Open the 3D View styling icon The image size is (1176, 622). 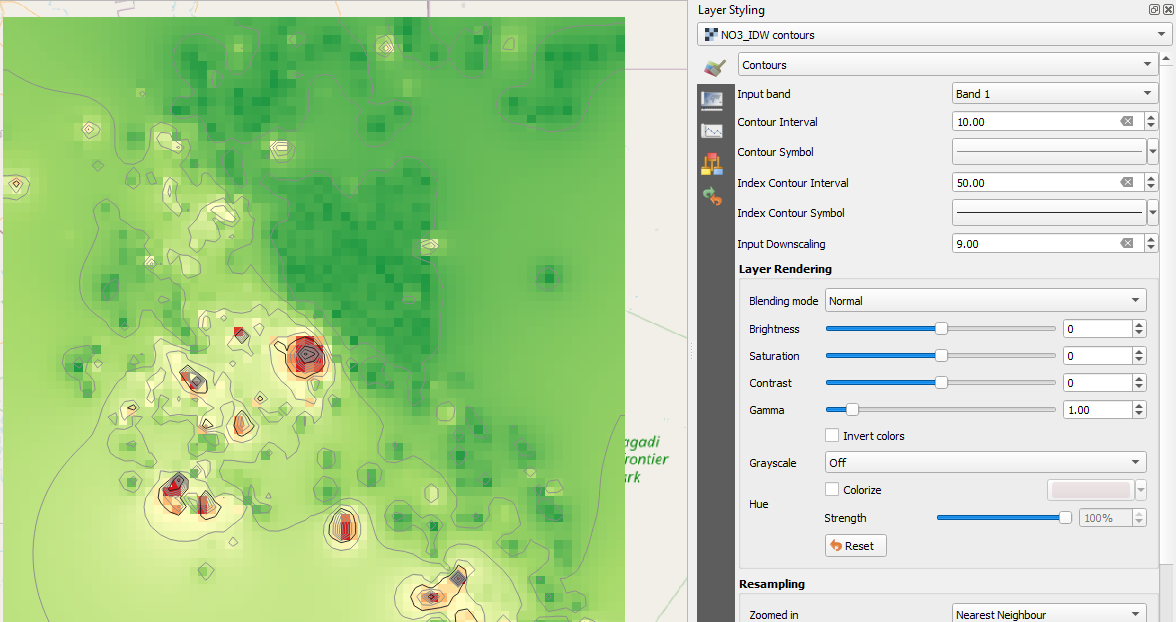714,162
